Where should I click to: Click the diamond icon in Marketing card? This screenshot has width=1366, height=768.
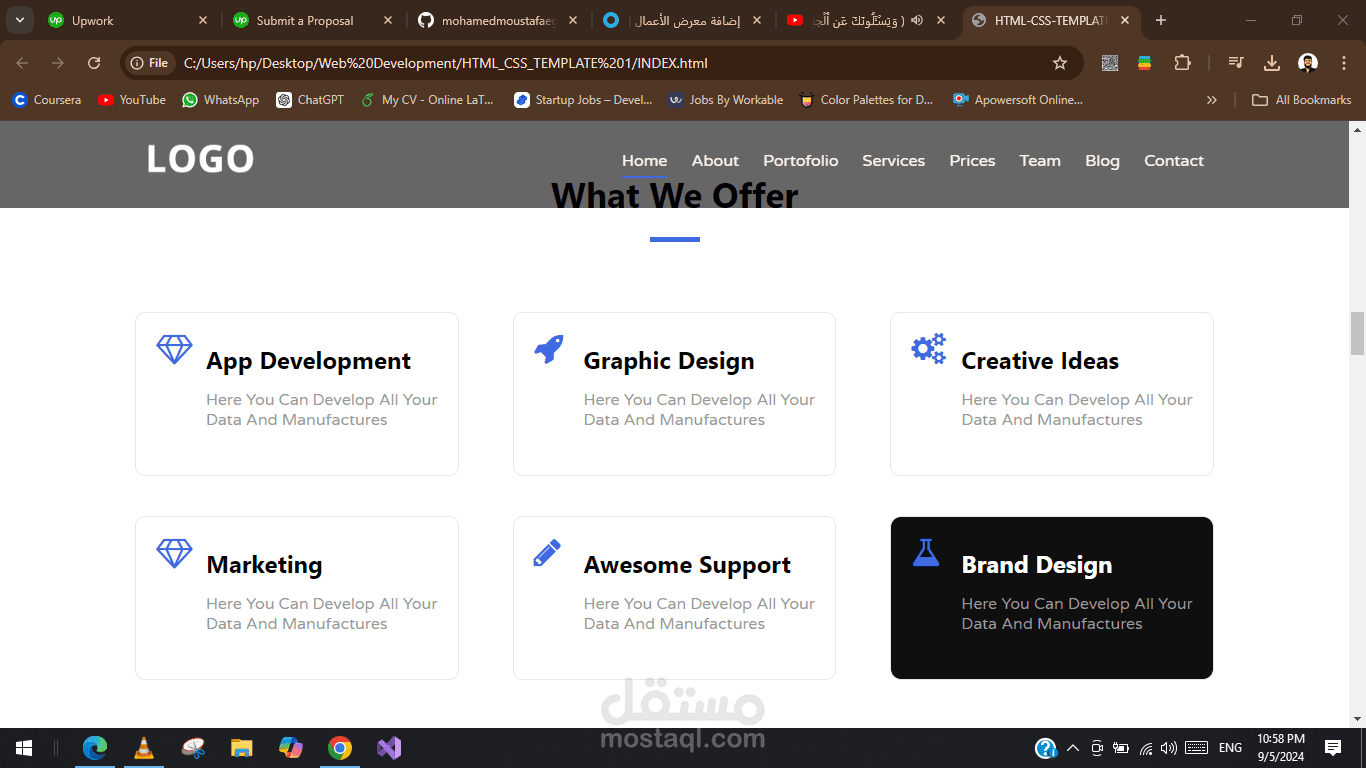(174, 553)
